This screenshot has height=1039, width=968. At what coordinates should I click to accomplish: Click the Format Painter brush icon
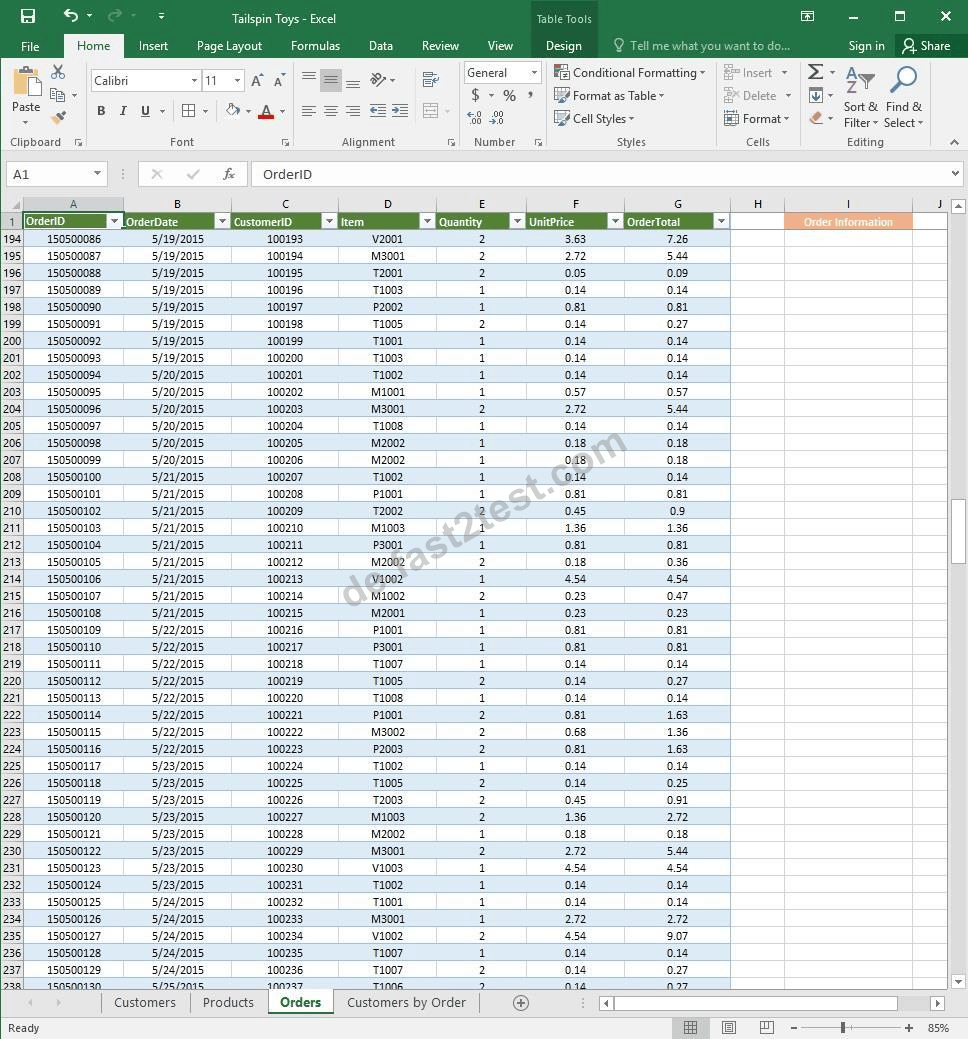click(x=59, y=118)
